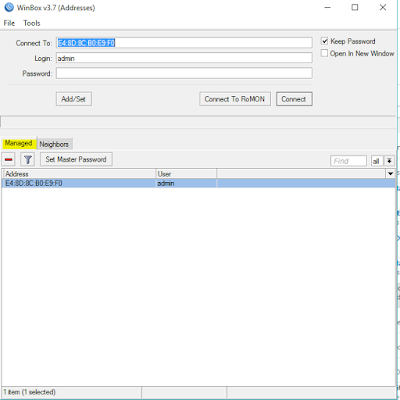Click Set Master Password button
Image resolution: width=400 pixels, height=400 pixels.
click(76, 159)
